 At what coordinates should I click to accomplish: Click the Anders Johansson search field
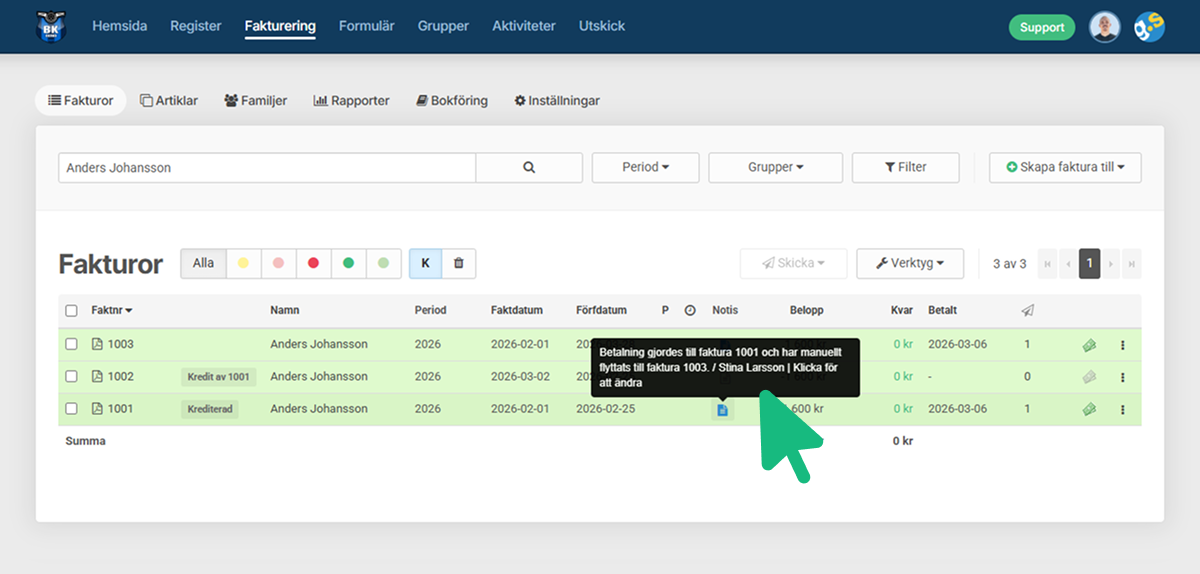pyautogui.click(x=267, y=168)
